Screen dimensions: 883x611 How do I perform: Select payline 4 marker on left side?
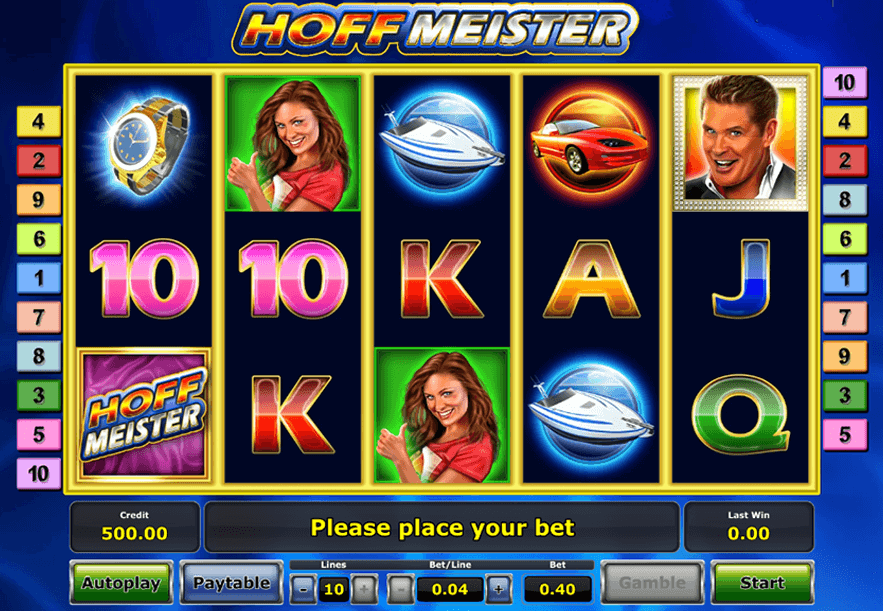38,121
